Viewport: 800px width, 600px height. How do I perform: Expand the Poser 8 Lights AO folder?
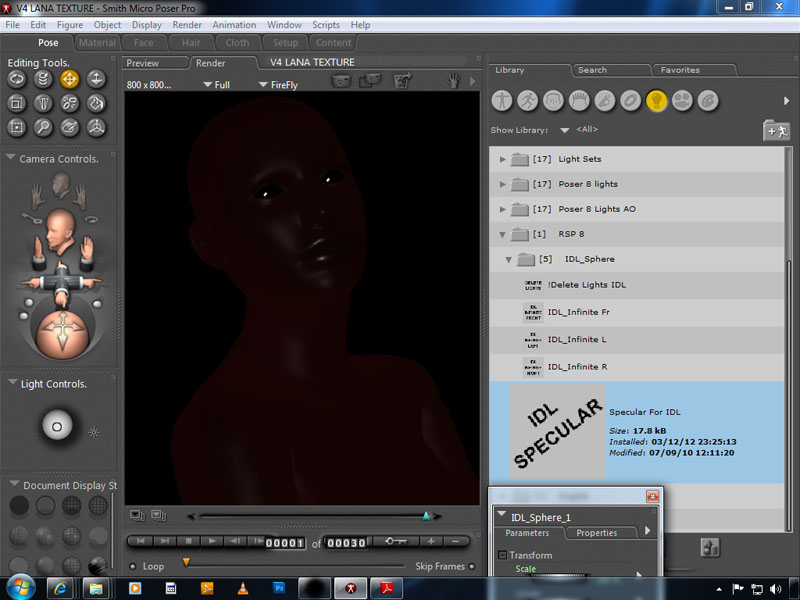tap(503, 209)
